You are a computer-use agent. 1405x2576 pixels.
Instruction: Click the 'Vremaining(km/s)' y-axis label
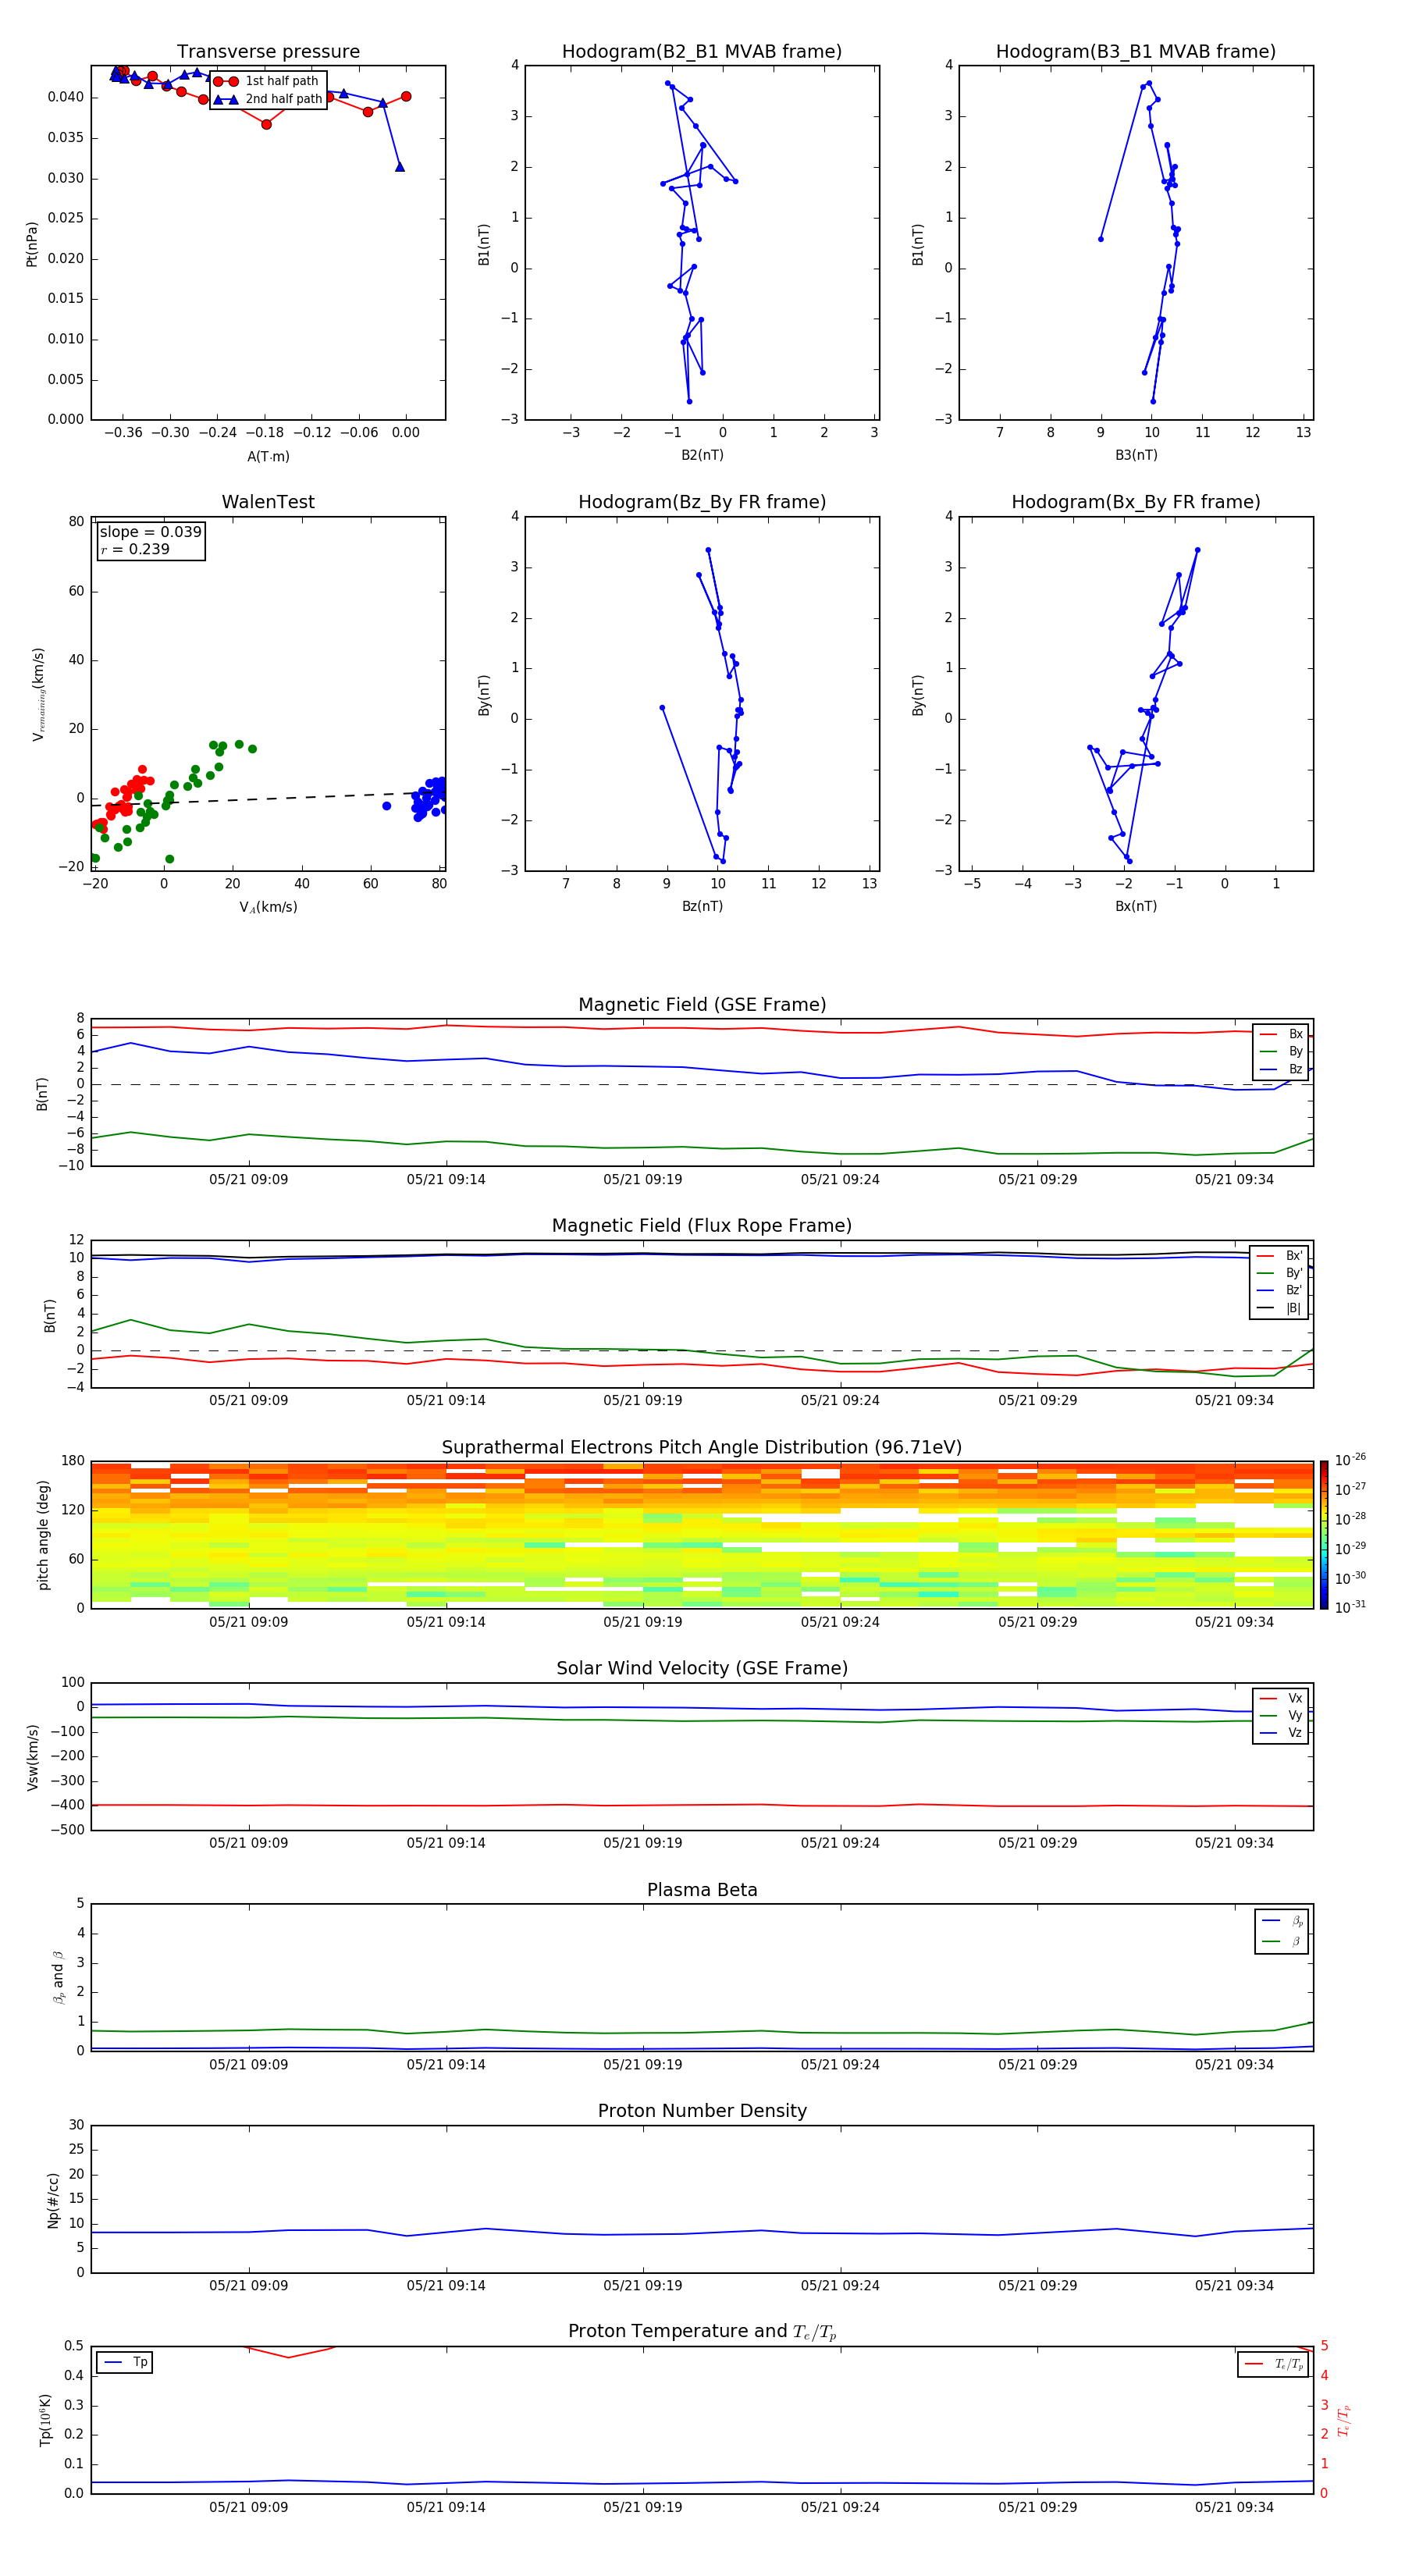38,694
